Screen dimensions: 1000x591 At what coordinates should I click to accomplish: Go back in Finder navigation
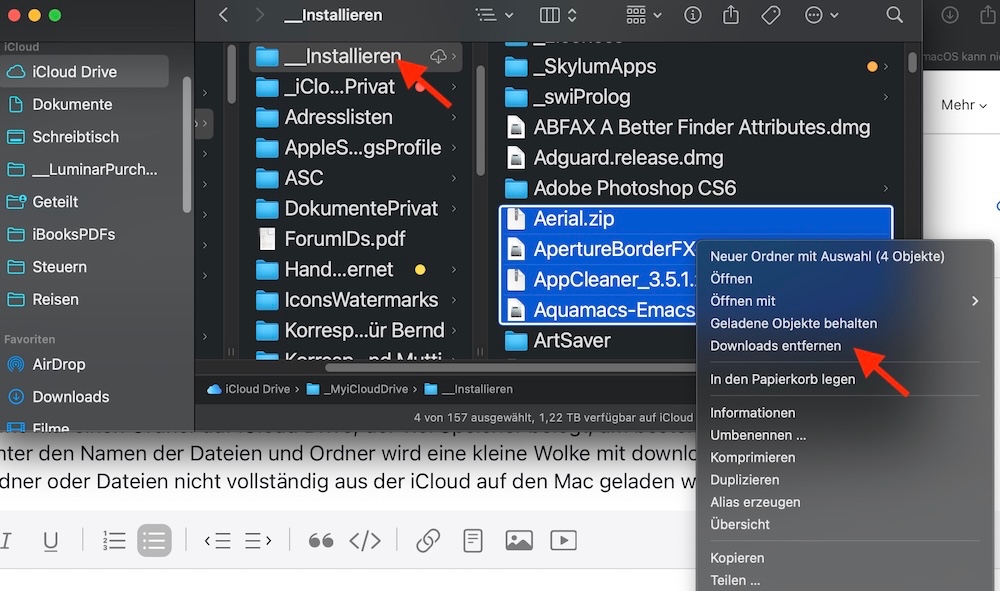223,15
